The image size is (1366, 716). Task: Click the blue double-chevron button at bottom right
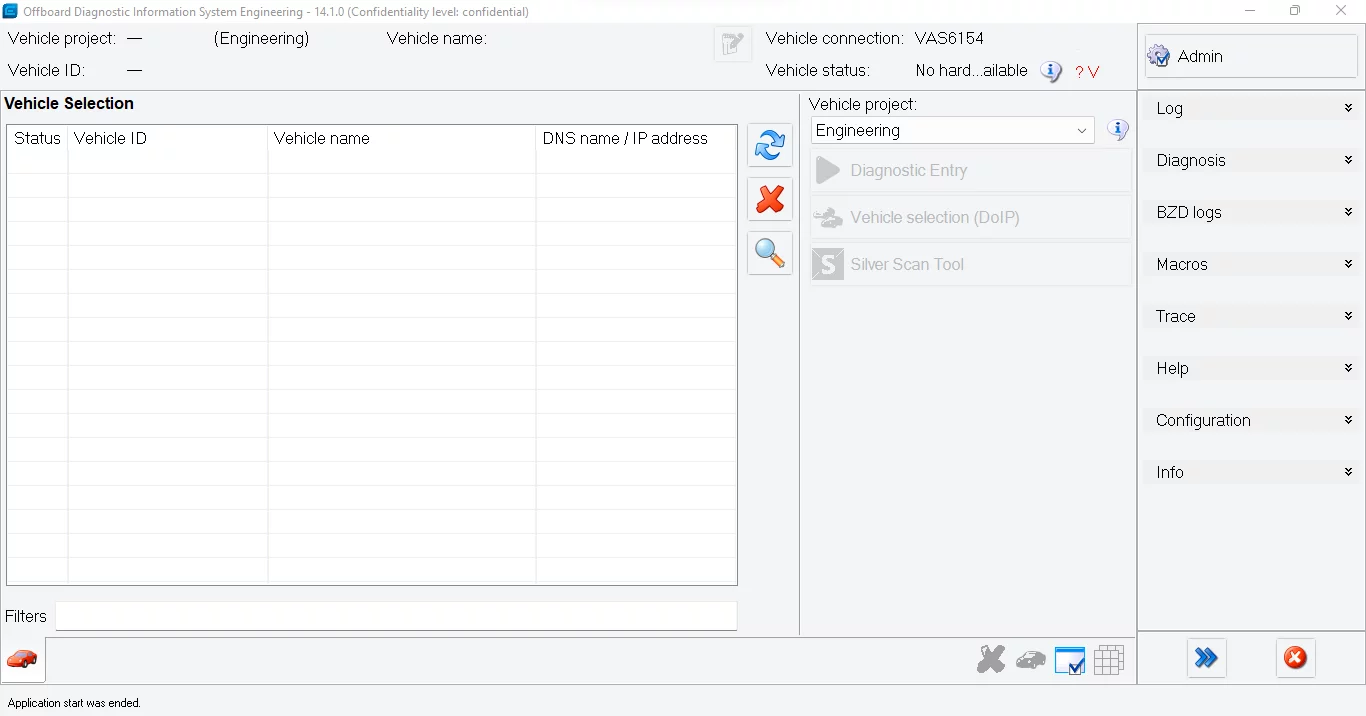[x=1206, y=658]
